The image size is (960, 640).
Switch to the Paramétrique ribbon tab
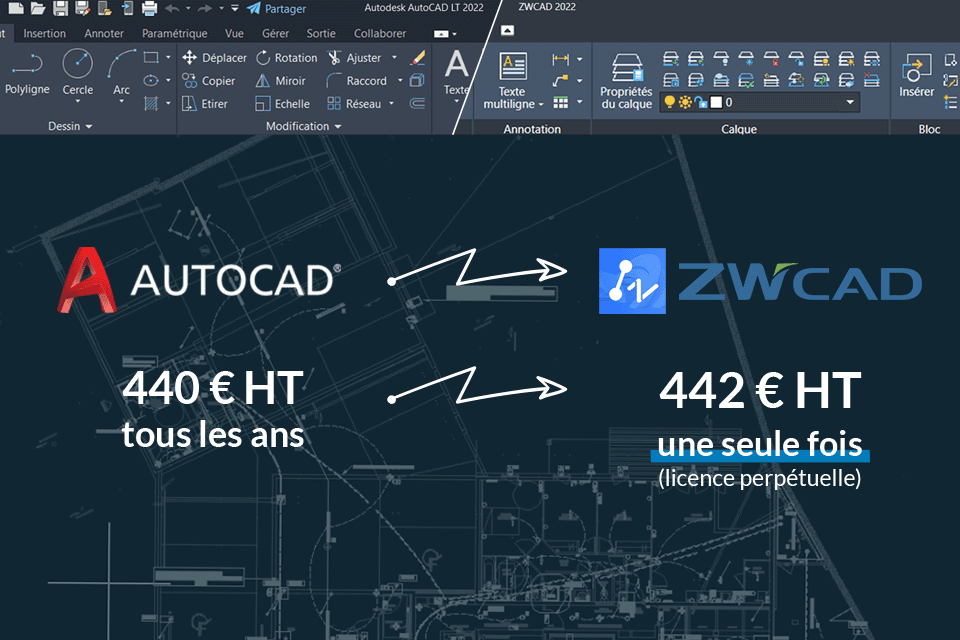tap(174, 34)
